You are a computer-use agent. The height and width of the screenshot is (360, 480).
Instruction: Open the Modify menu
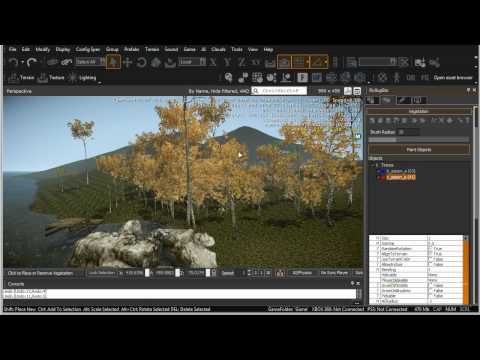(43, 49)
